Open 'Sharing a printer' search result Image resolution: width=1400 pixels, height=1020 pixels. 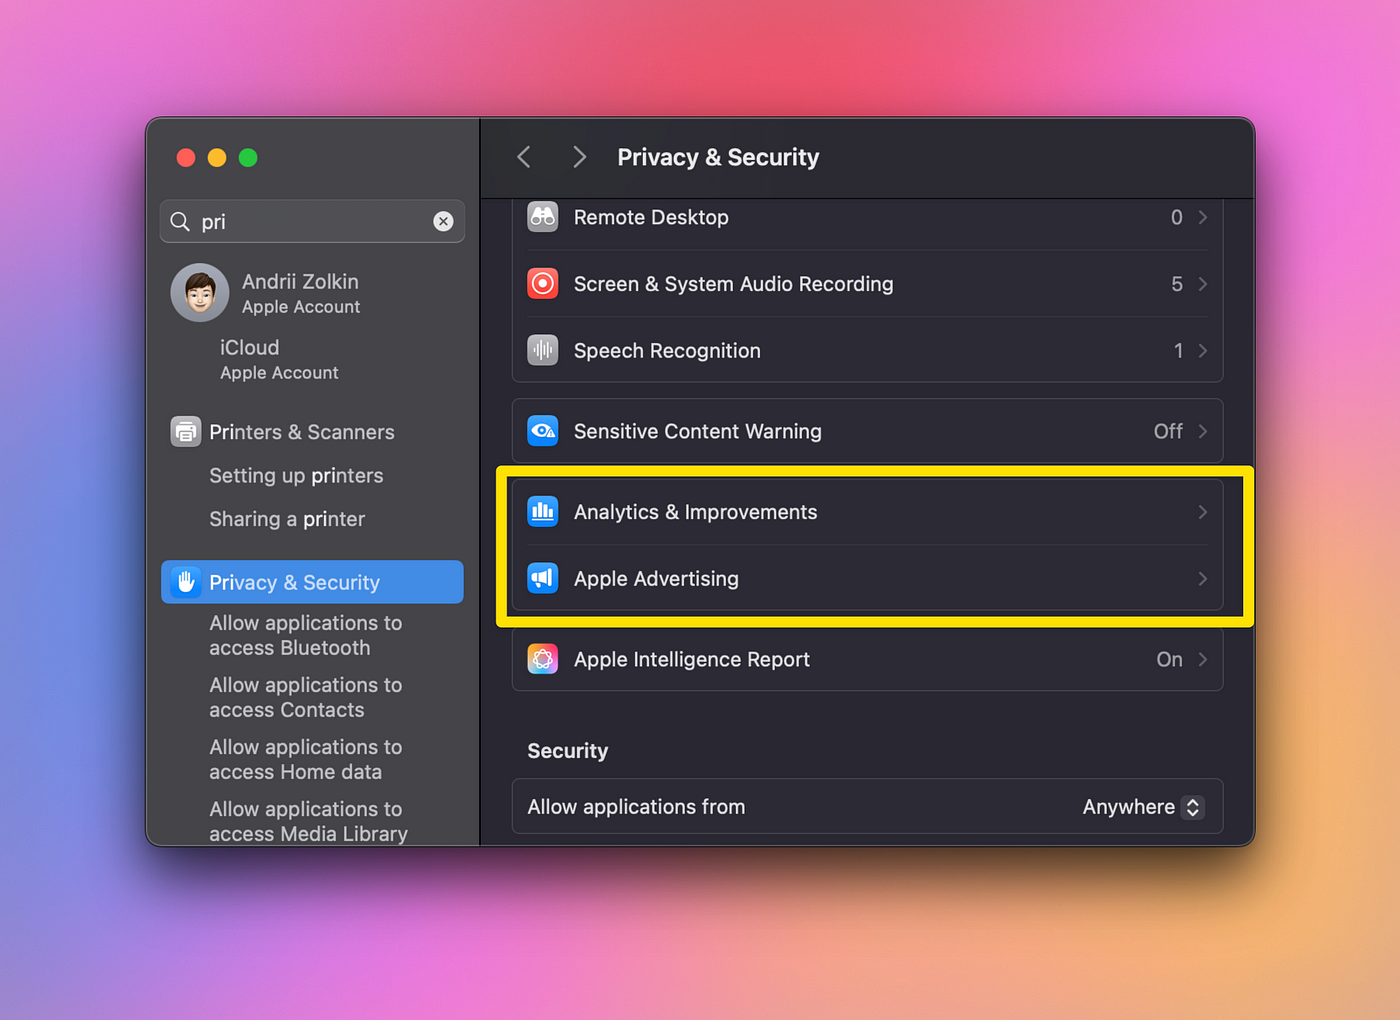(x=287, y=519)
